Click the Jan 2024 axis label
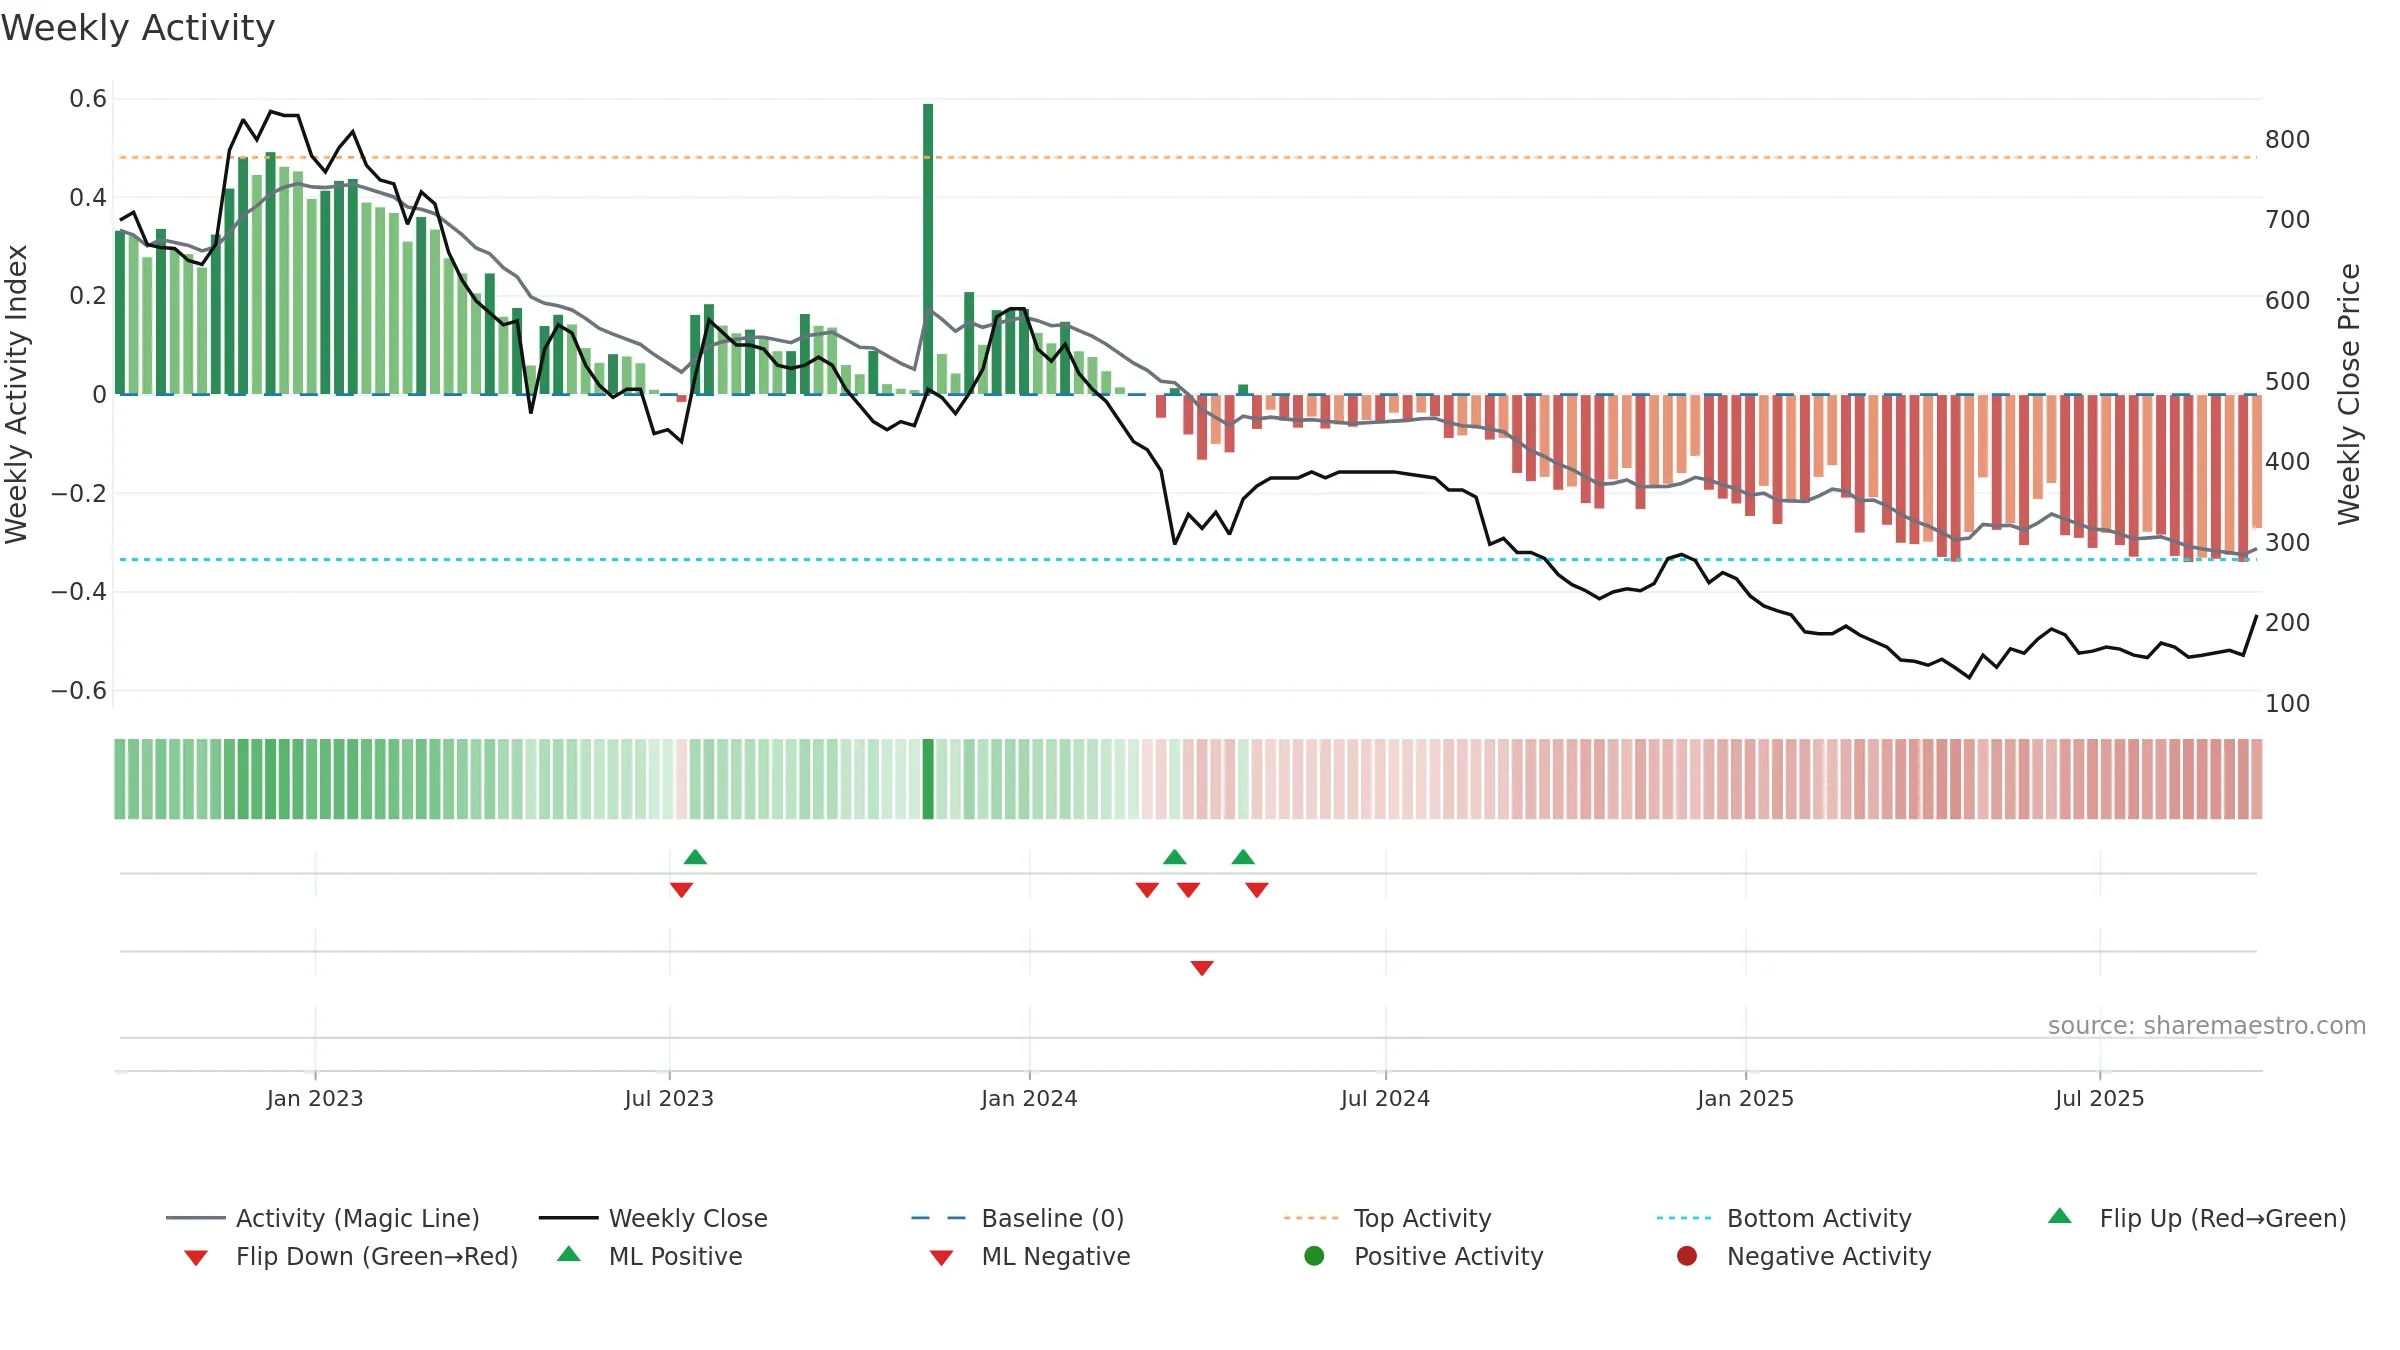Viewport: 2400px width, 1350px height. [x=1029, y=1099]
